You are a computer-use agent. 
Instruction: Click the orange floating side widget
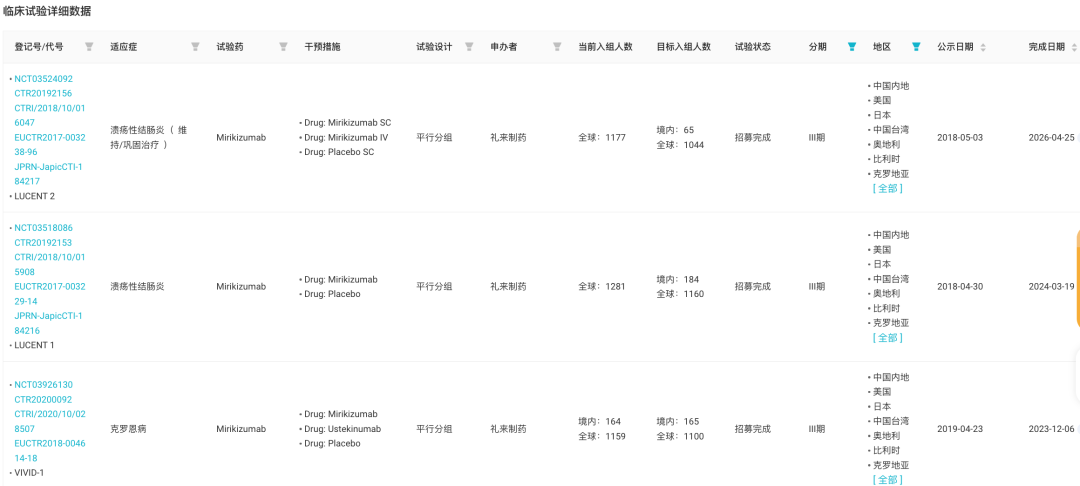tap(1077, 279)
